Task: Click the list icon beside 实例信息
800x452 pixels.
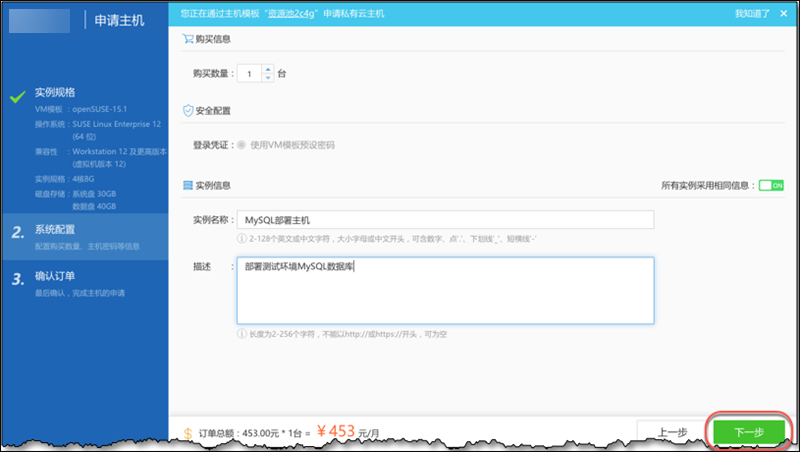Action: (187, 185)
